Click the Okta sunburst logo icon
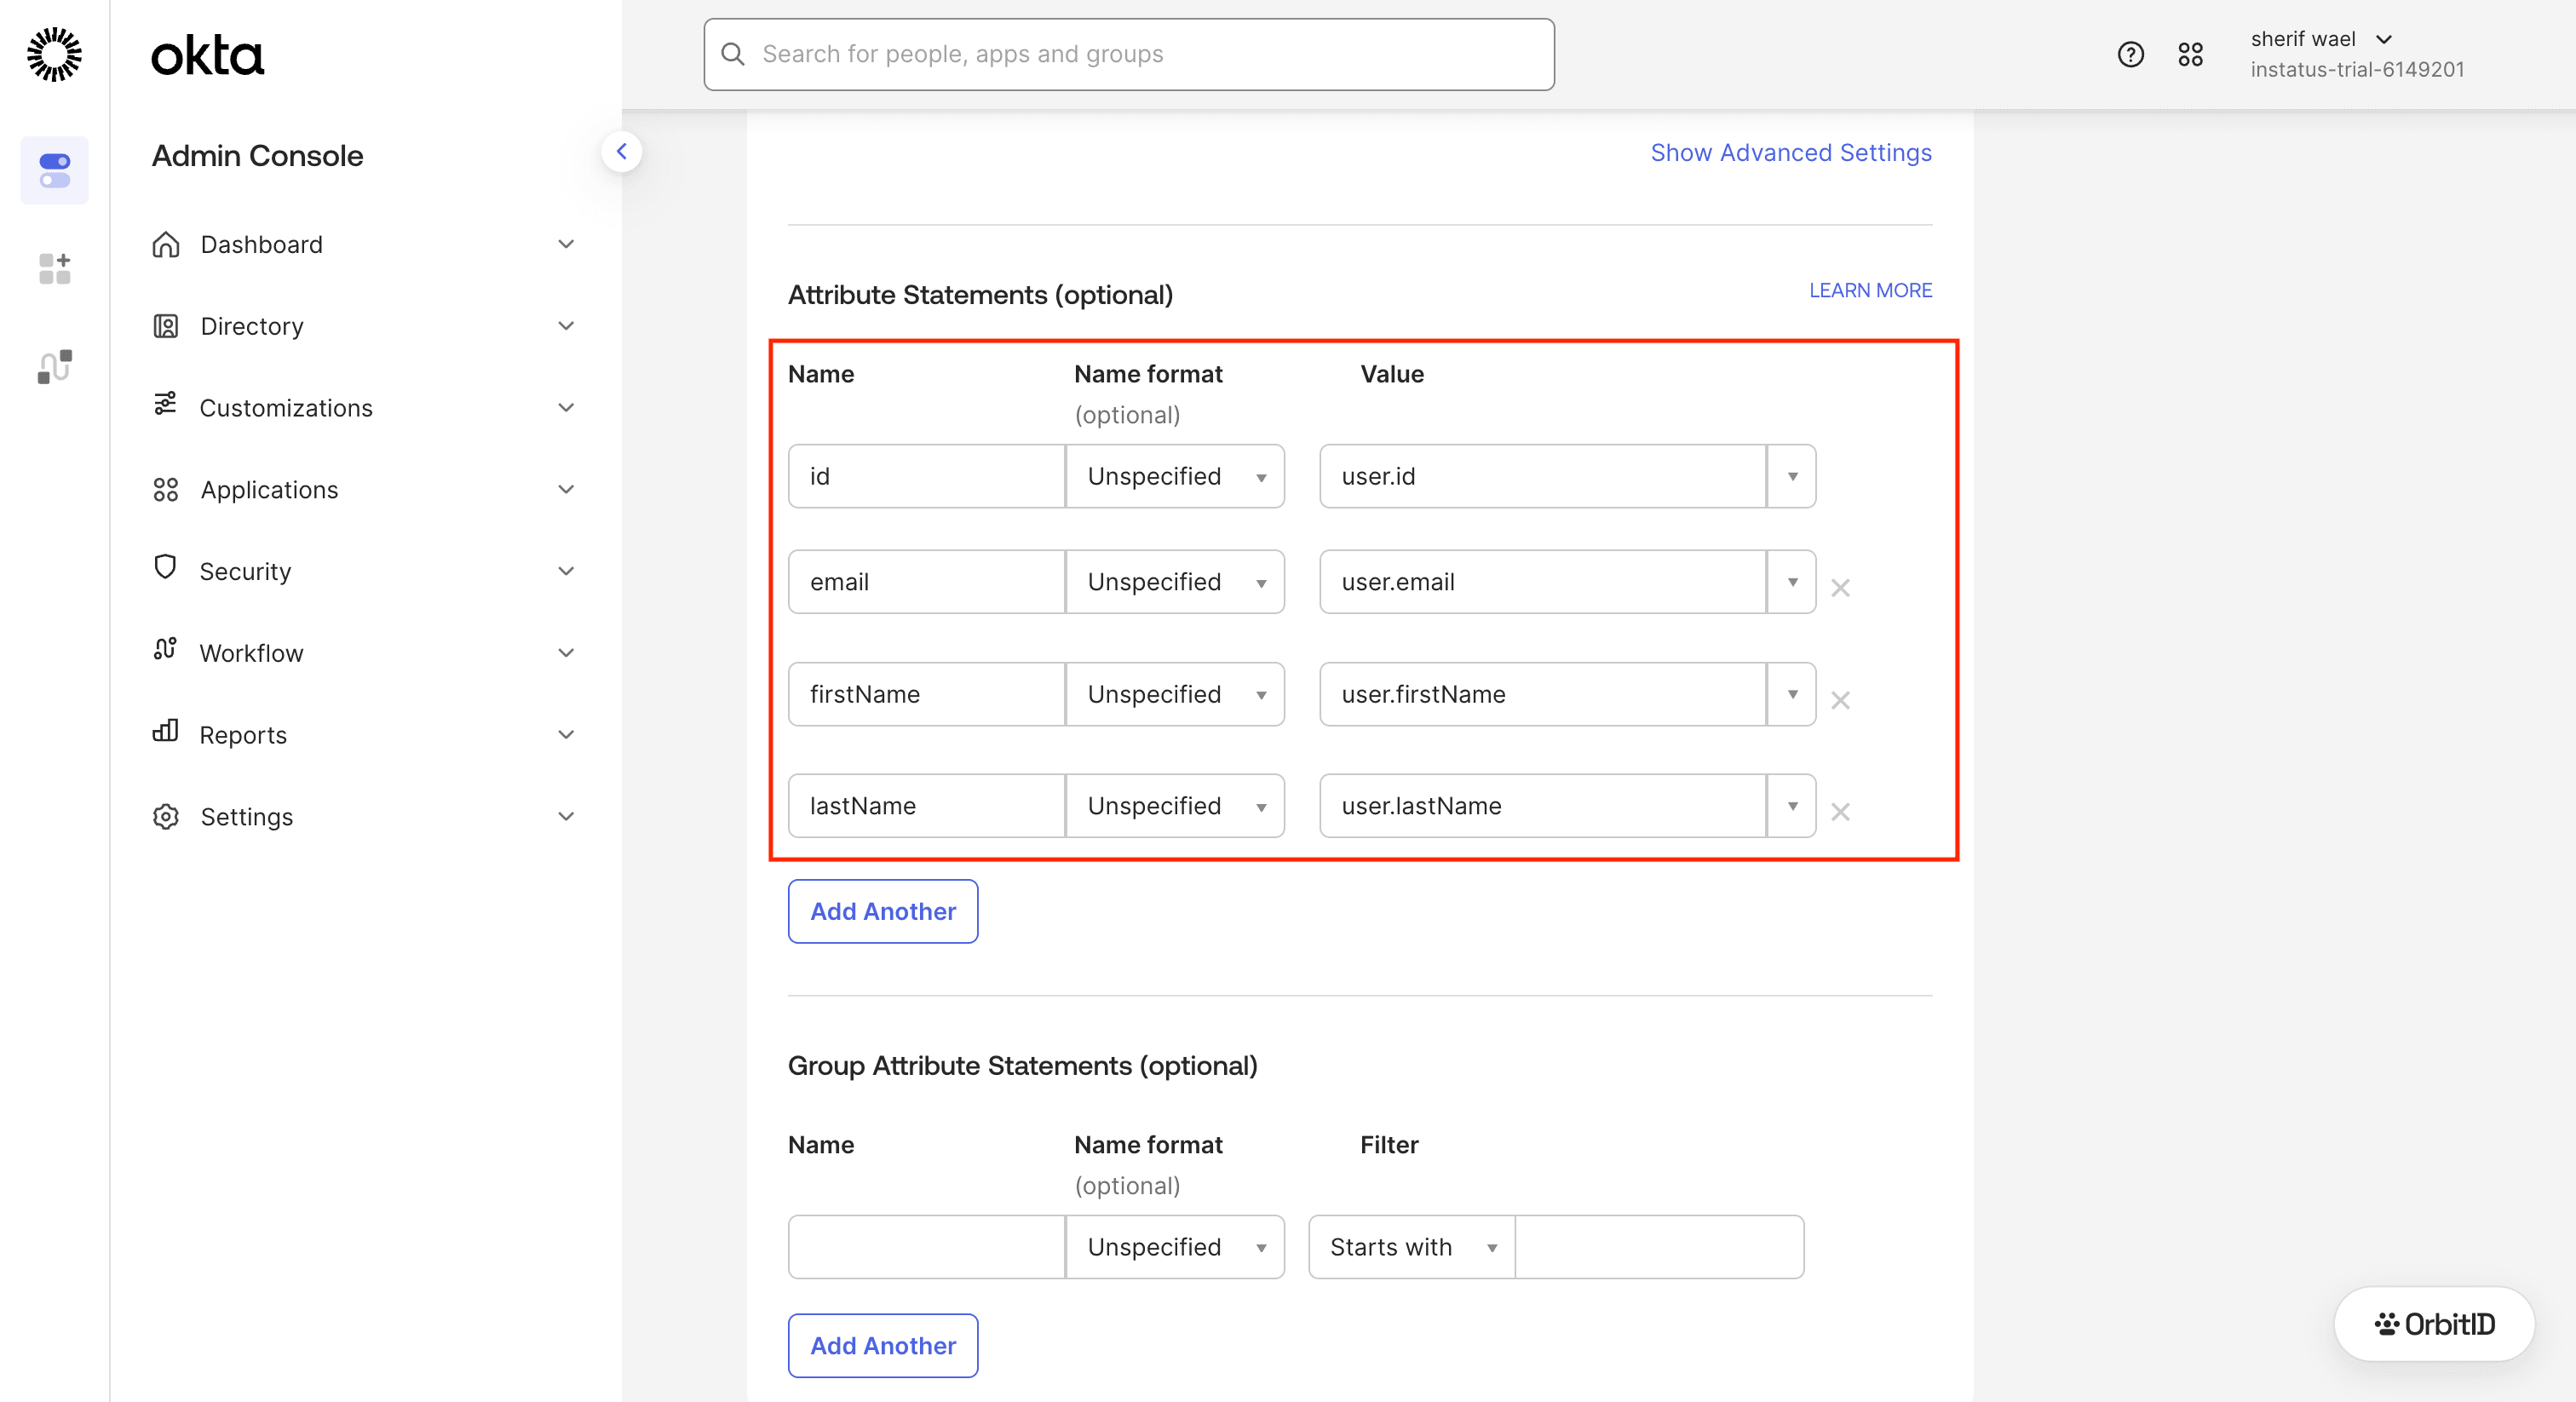2576x1402 pixels. (54, 54)
